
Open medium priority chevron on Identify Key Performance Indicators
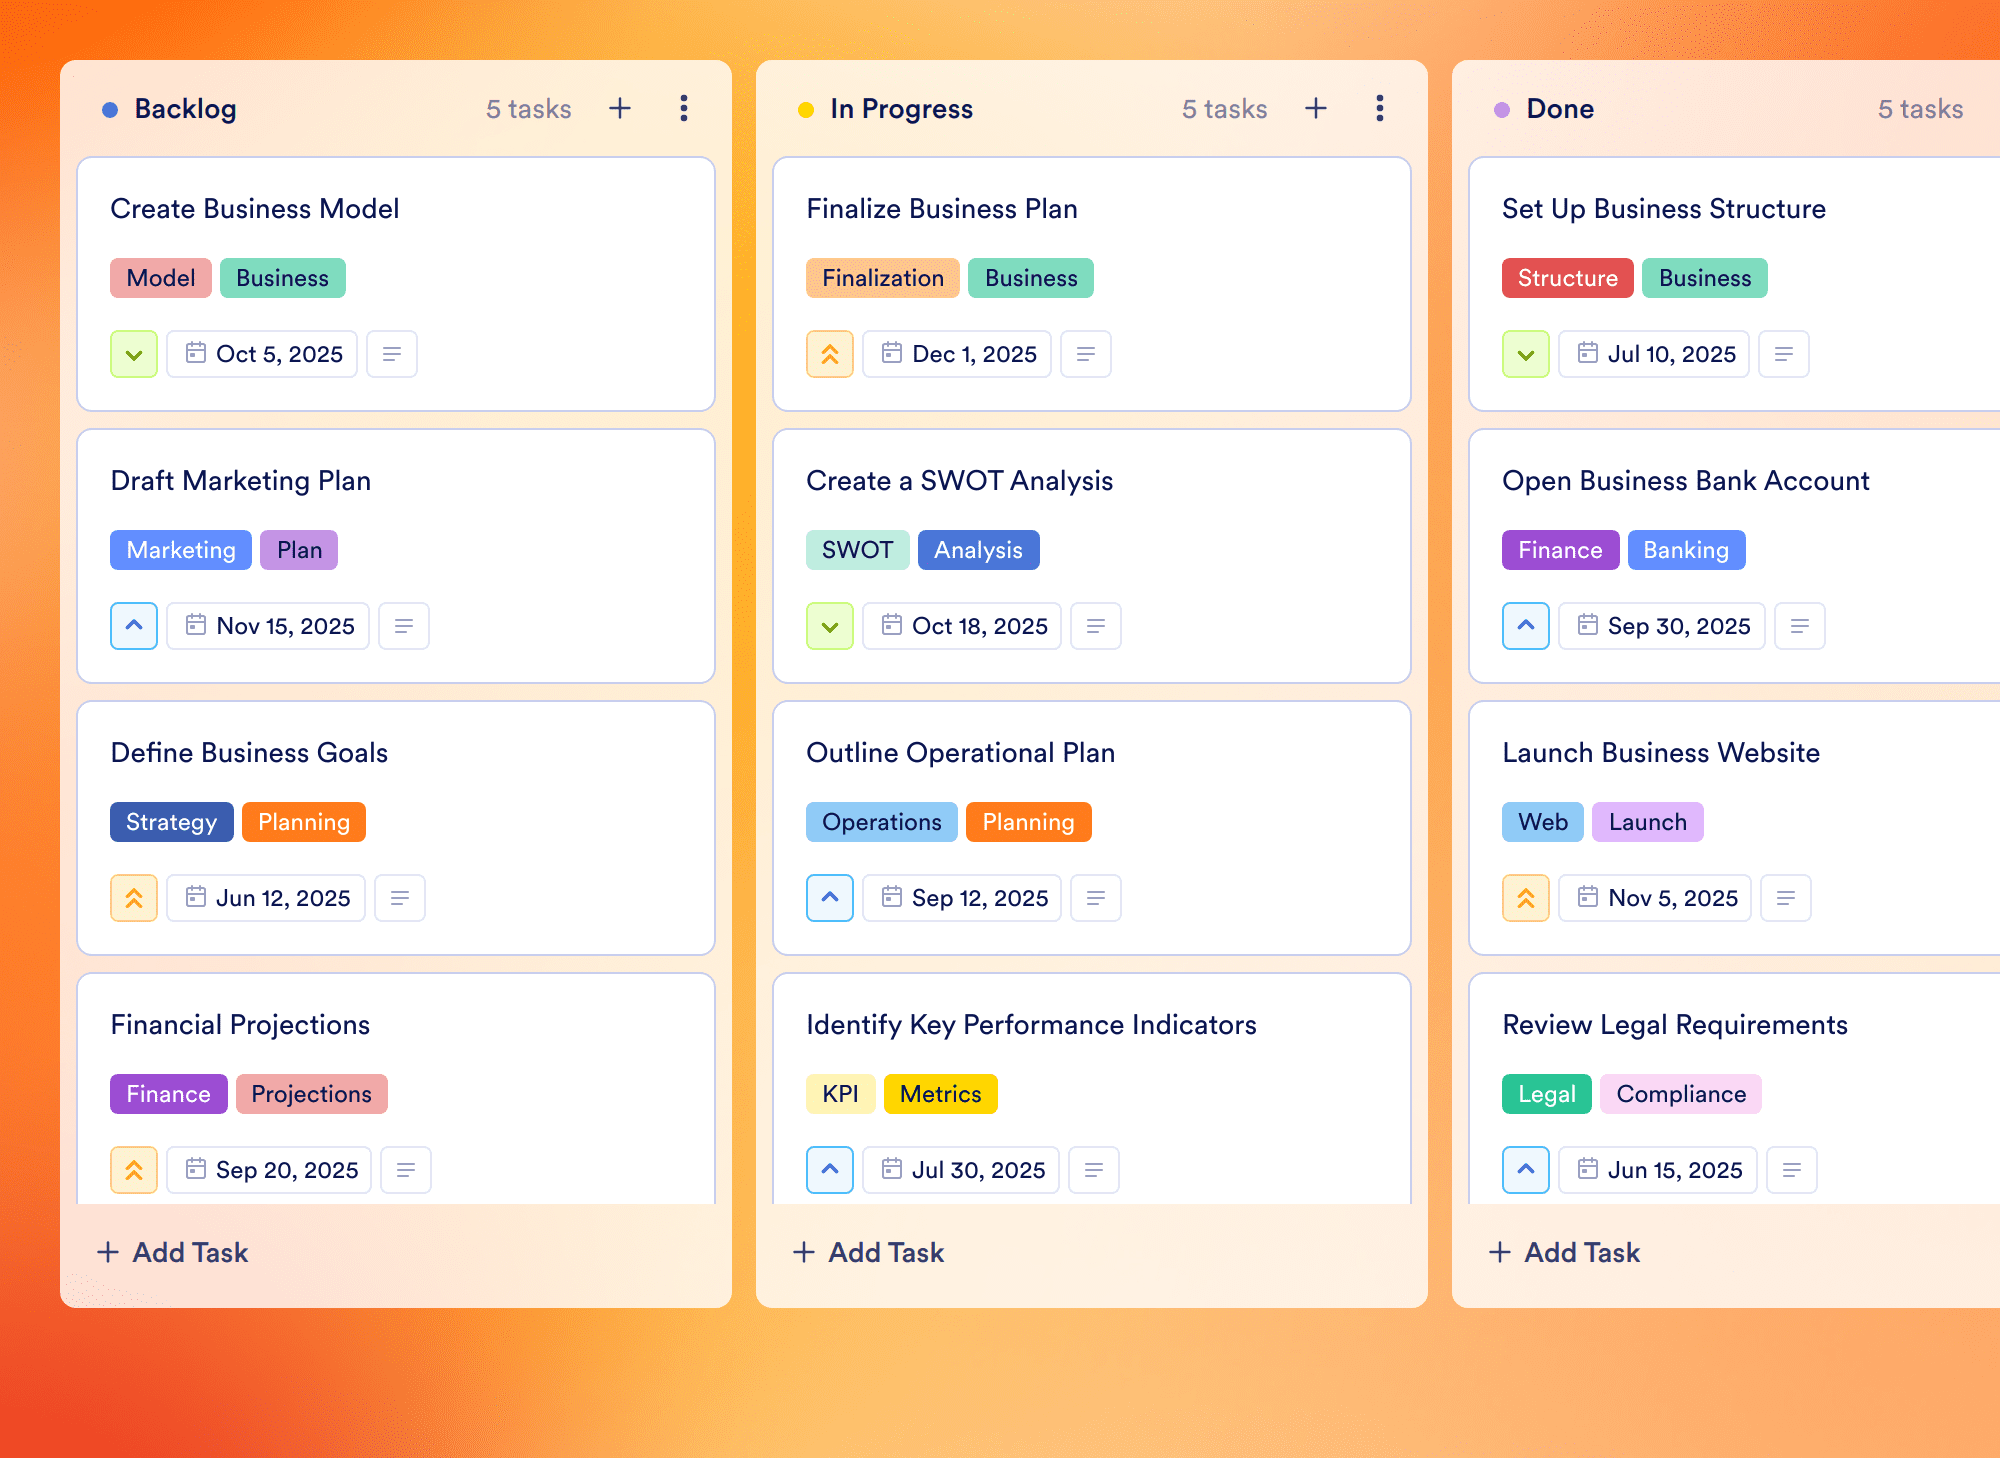click(830, 1170)
